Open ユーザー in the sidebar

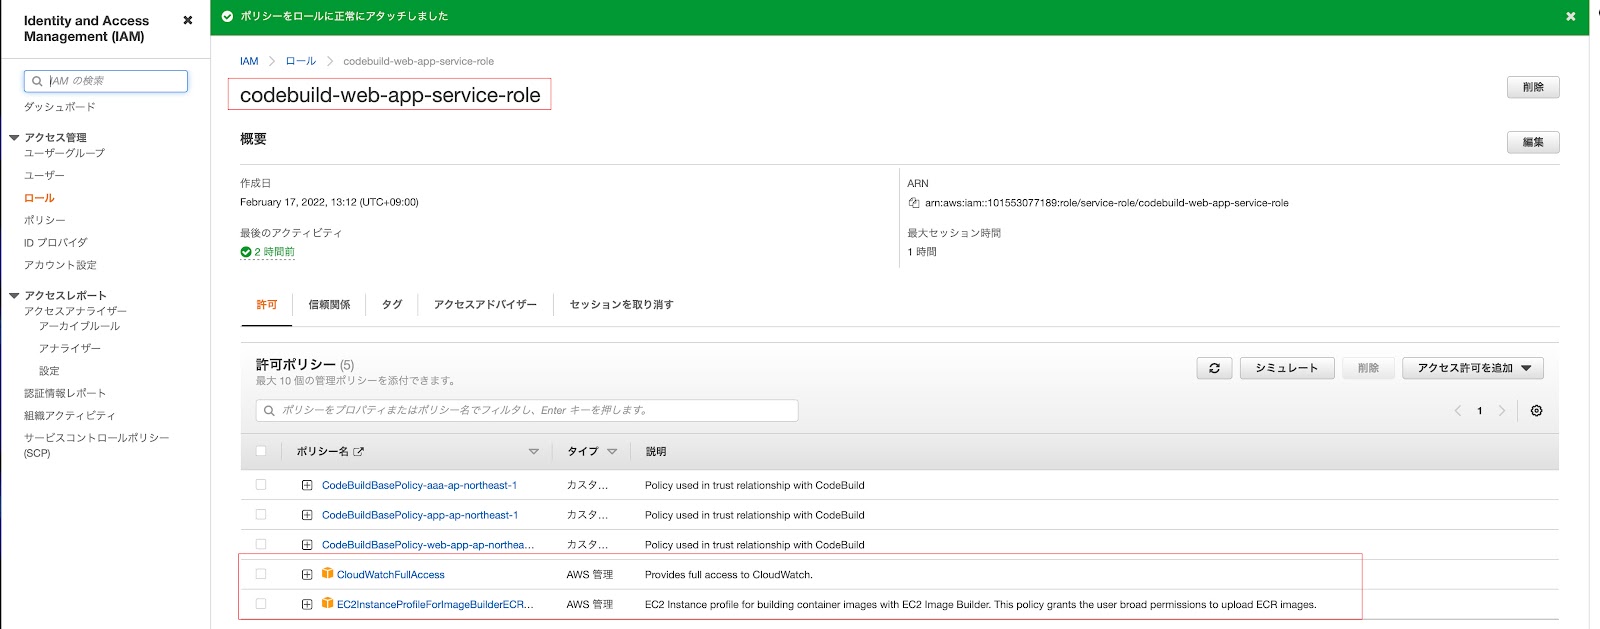[44, 175]
